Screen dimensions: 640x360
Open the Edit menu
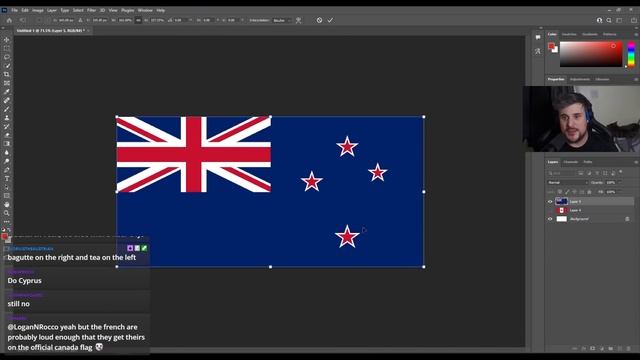tap(25, 10)
